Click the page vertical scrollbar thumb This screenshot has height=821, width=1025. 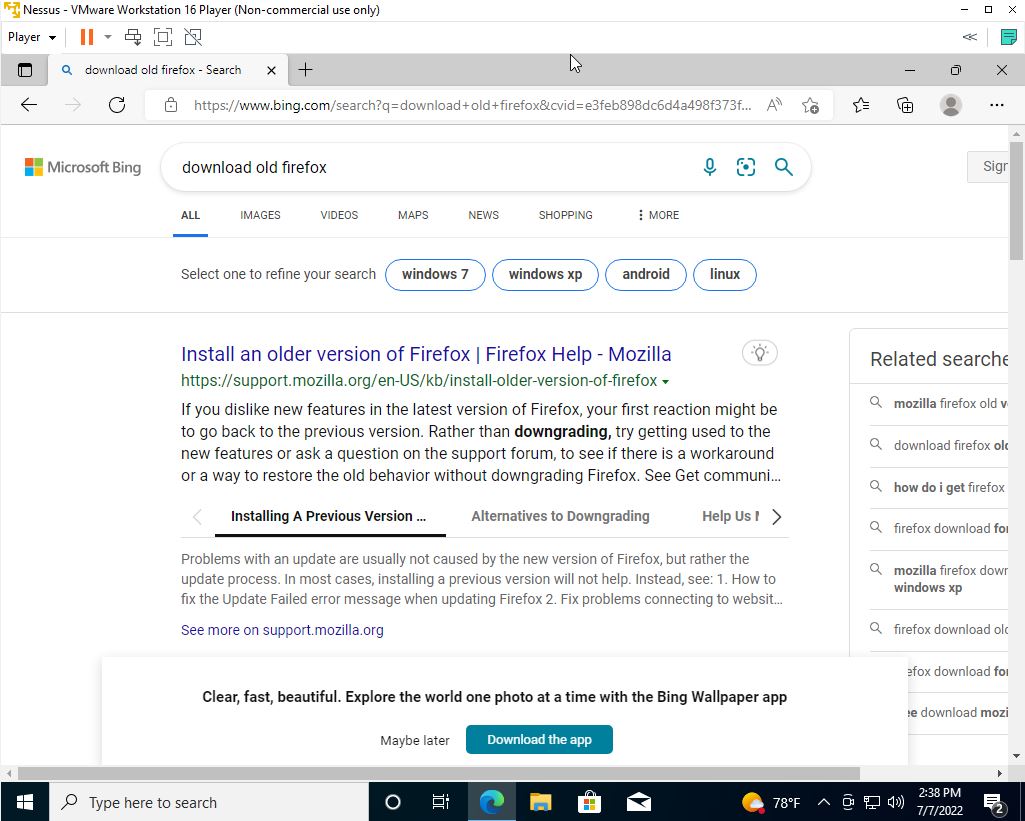tap(1016, 200)
